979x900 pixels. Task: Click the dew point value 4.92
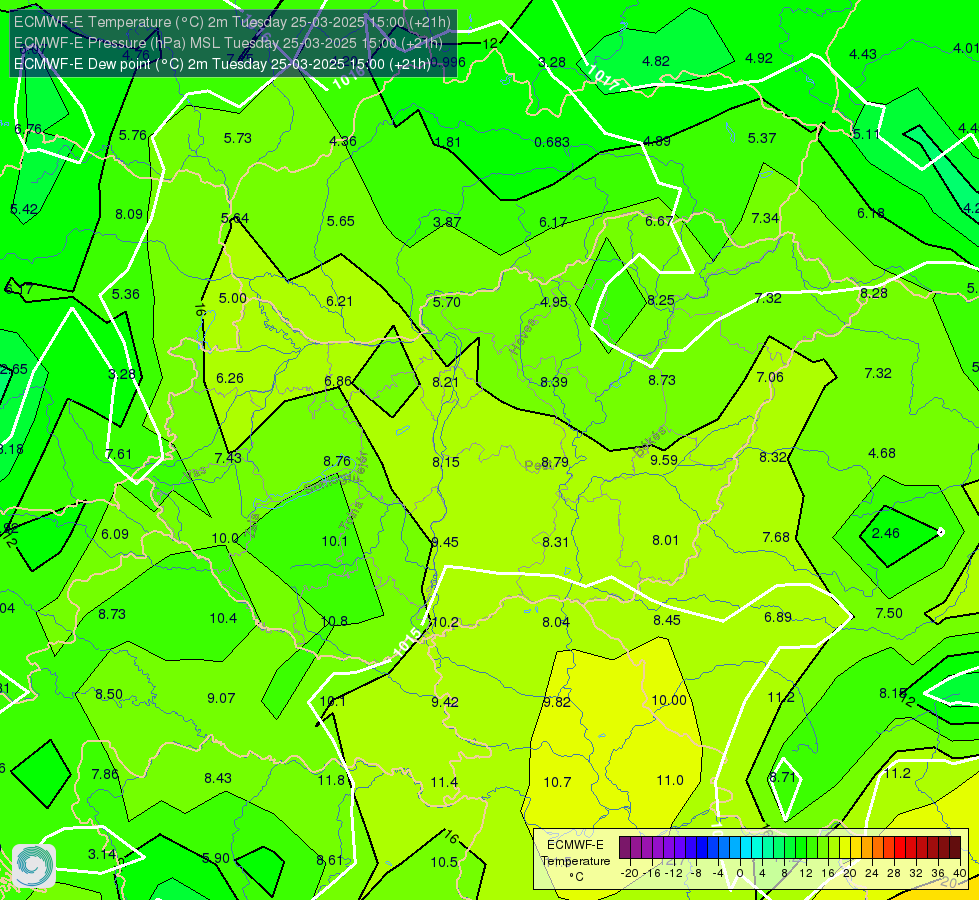(x=759, y=58)
